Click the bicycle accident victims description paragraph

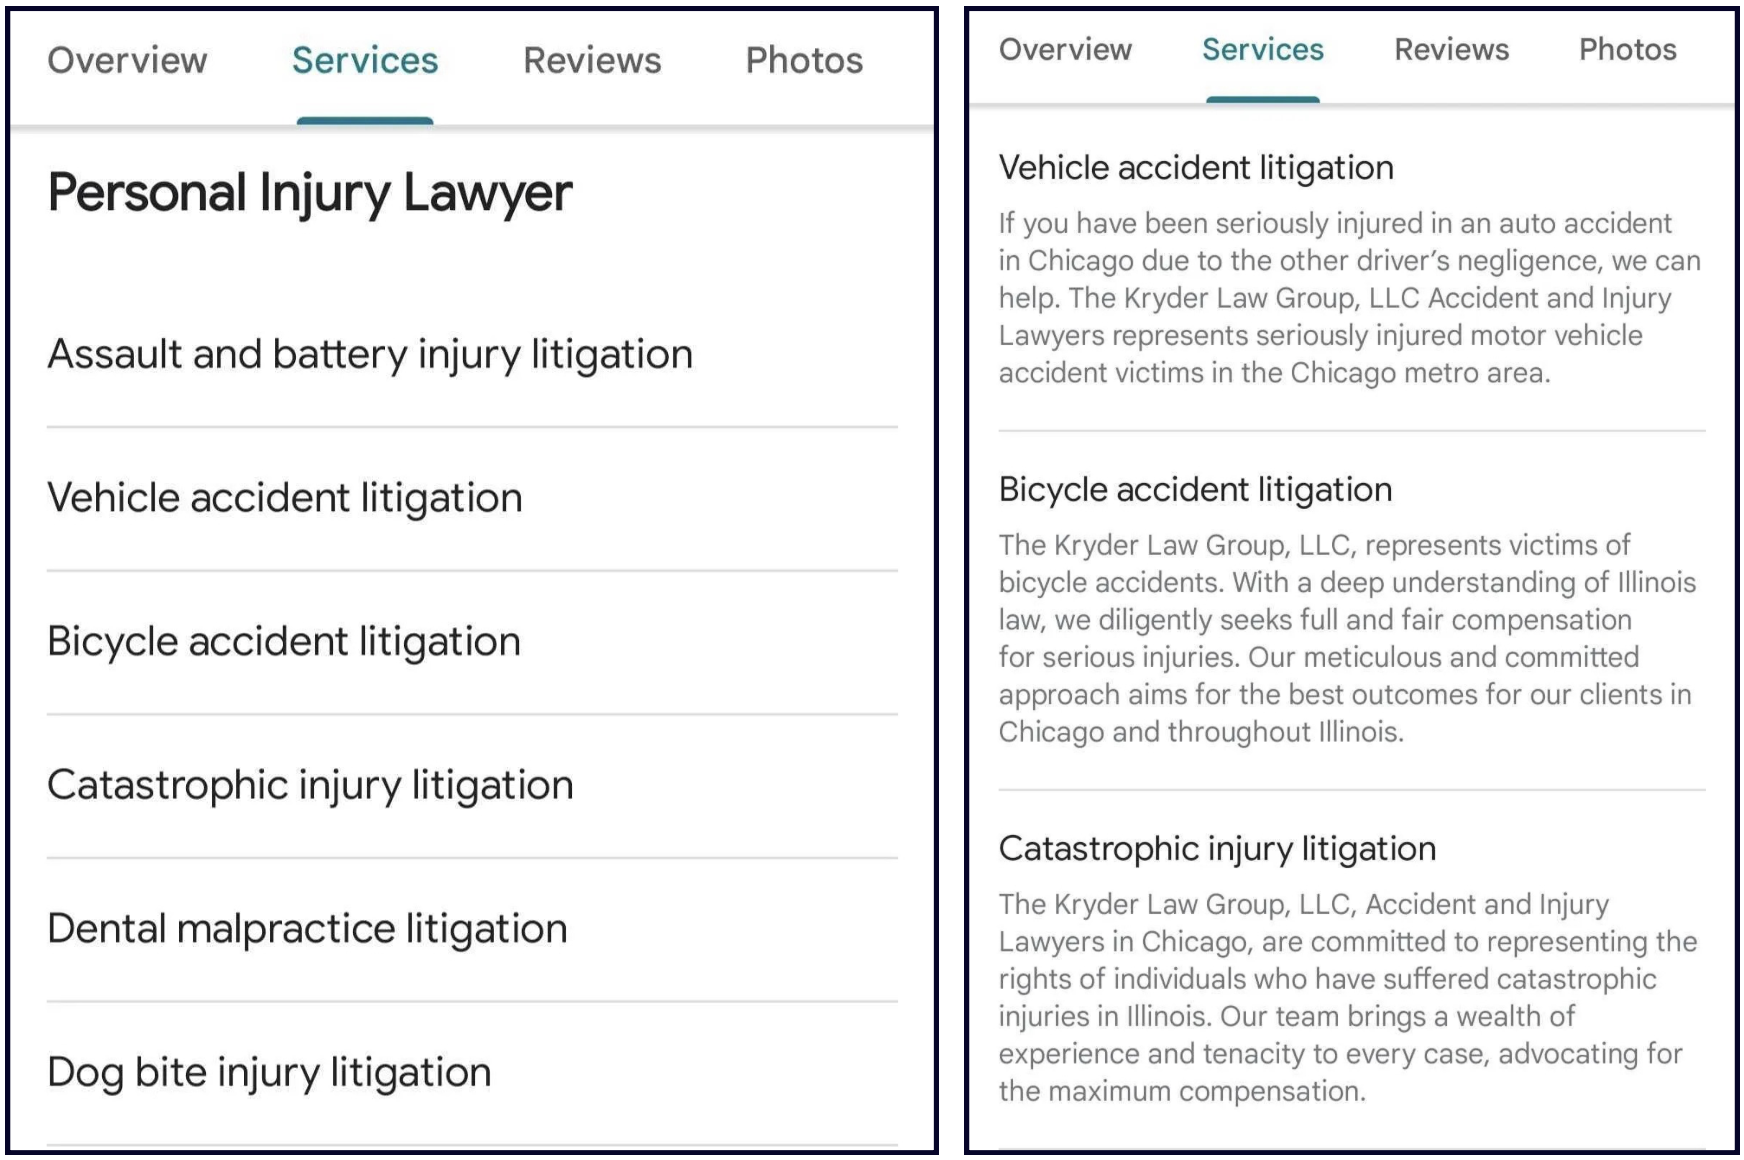(x=1346, y=638)
